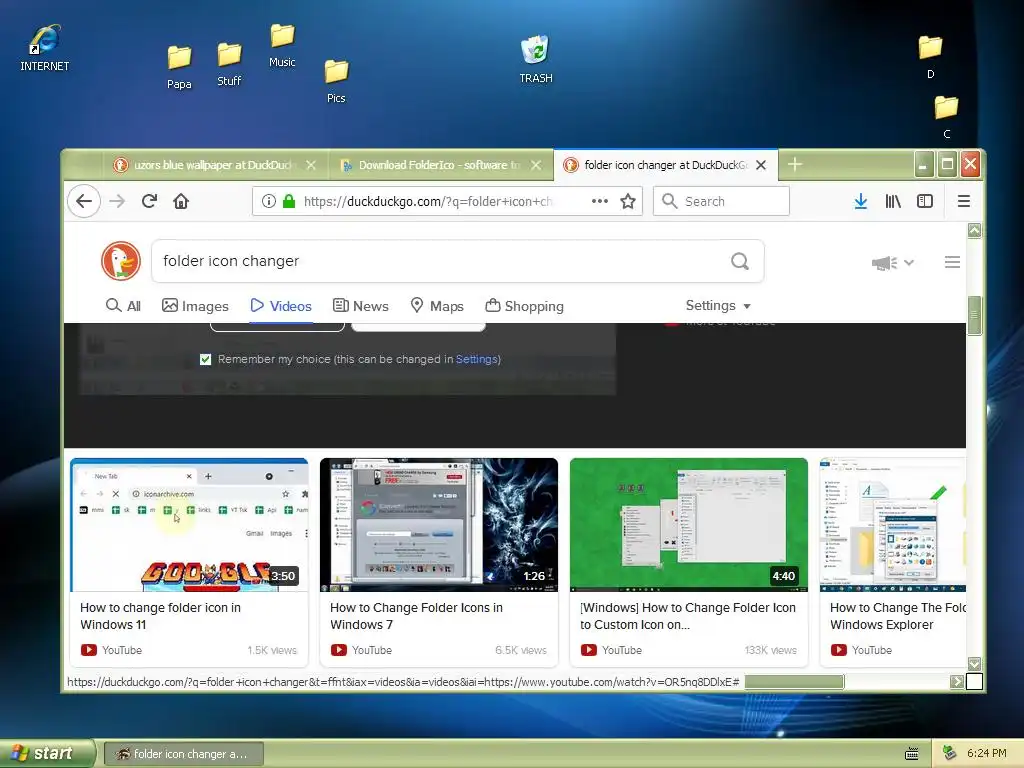Open the Firefox library icon

[x=893, y=201]
